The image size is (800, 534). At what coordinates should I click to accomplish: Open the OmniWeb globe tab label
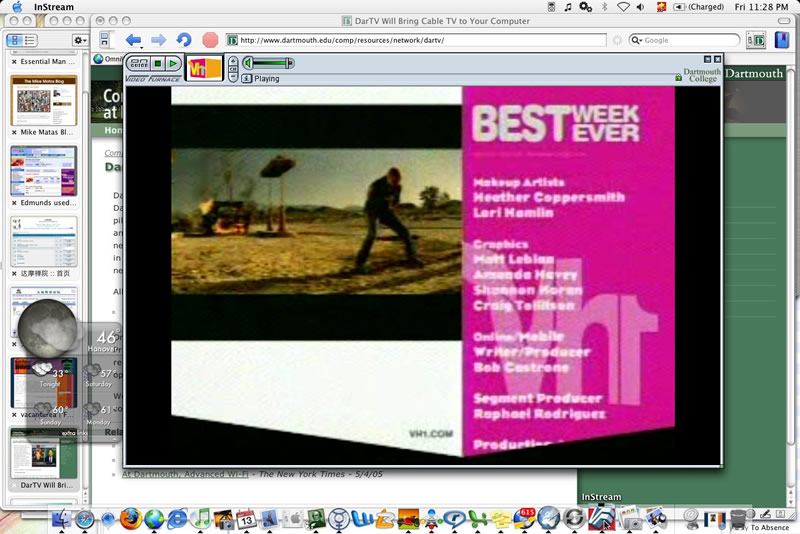click(107, 59)
